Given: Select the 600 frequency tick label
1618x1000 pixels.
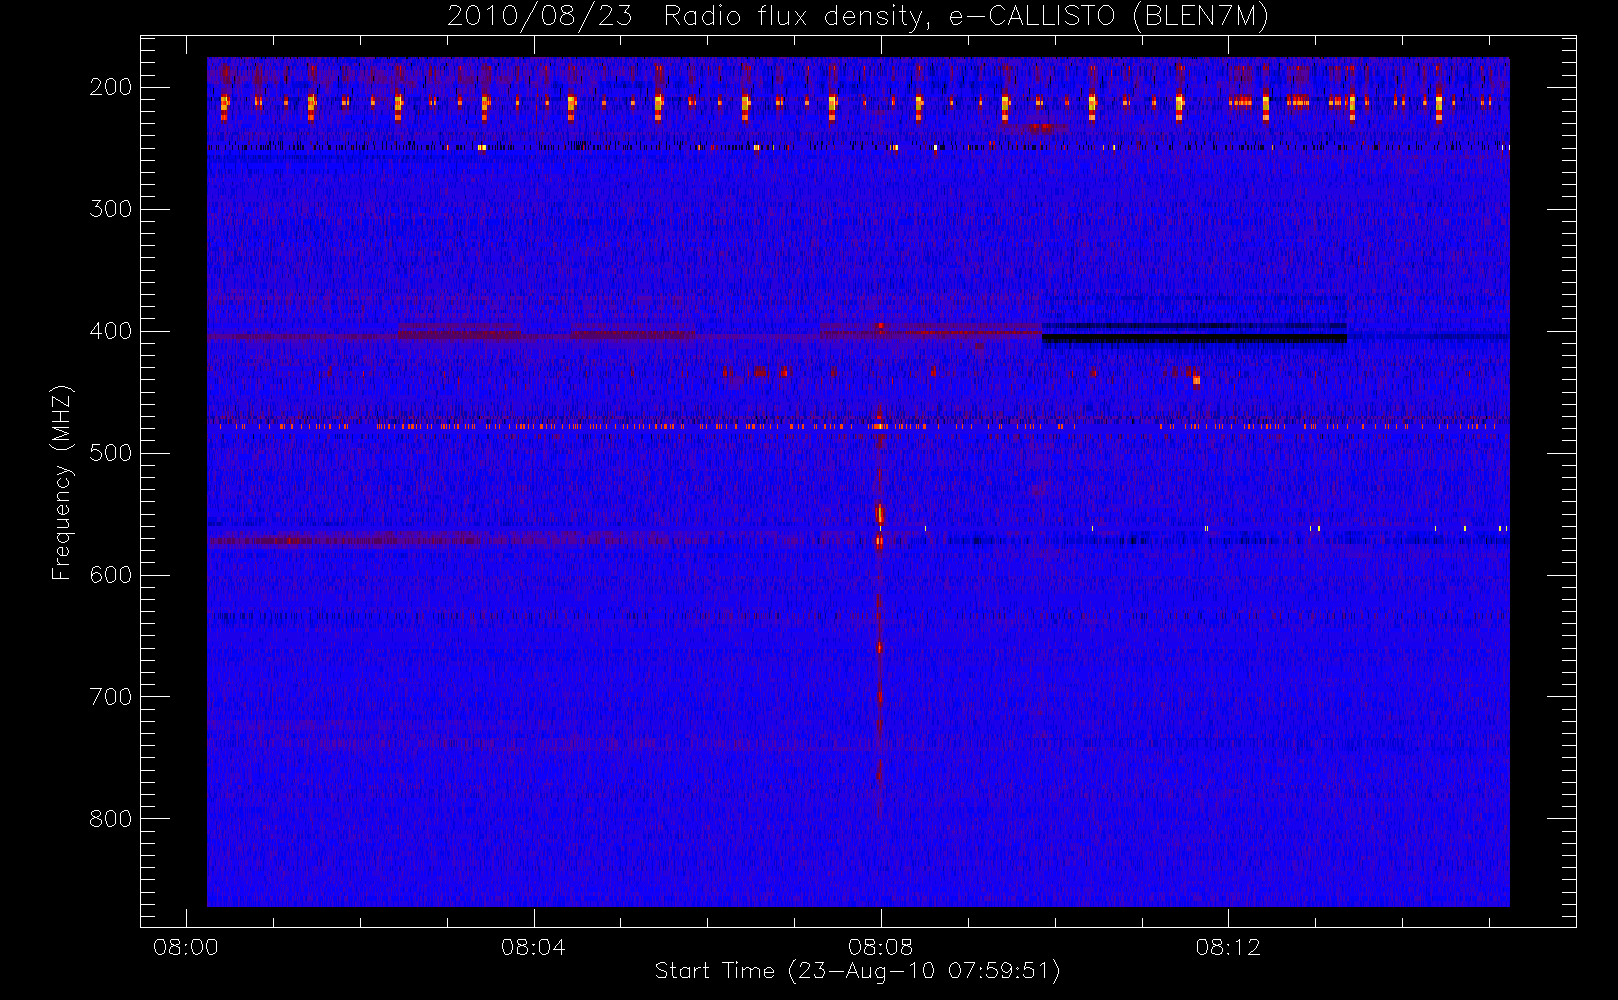Looking at the screenshot, I should click(110, 575).
